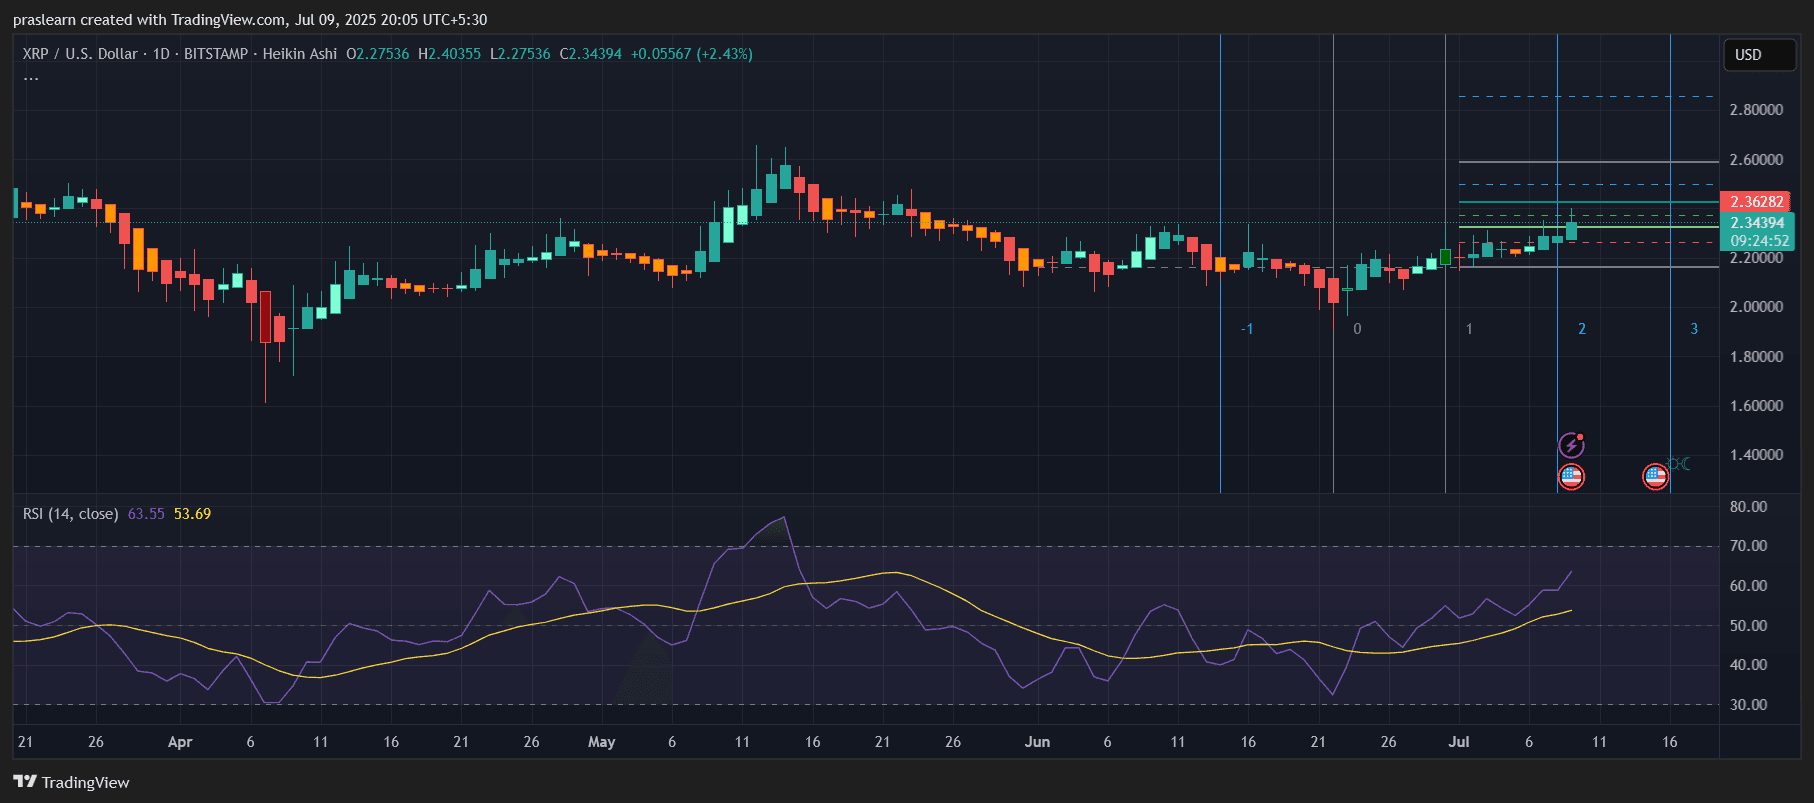
Task: Click the RSI (14, close) indicator label
Action: 70,514
